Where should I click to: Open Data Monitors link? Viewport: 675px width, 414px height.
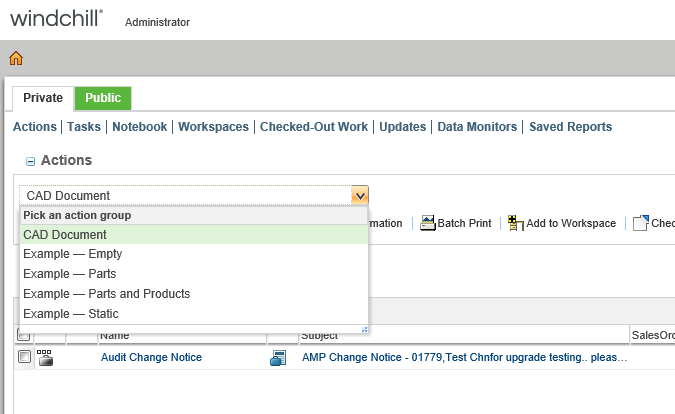[477, 127]
